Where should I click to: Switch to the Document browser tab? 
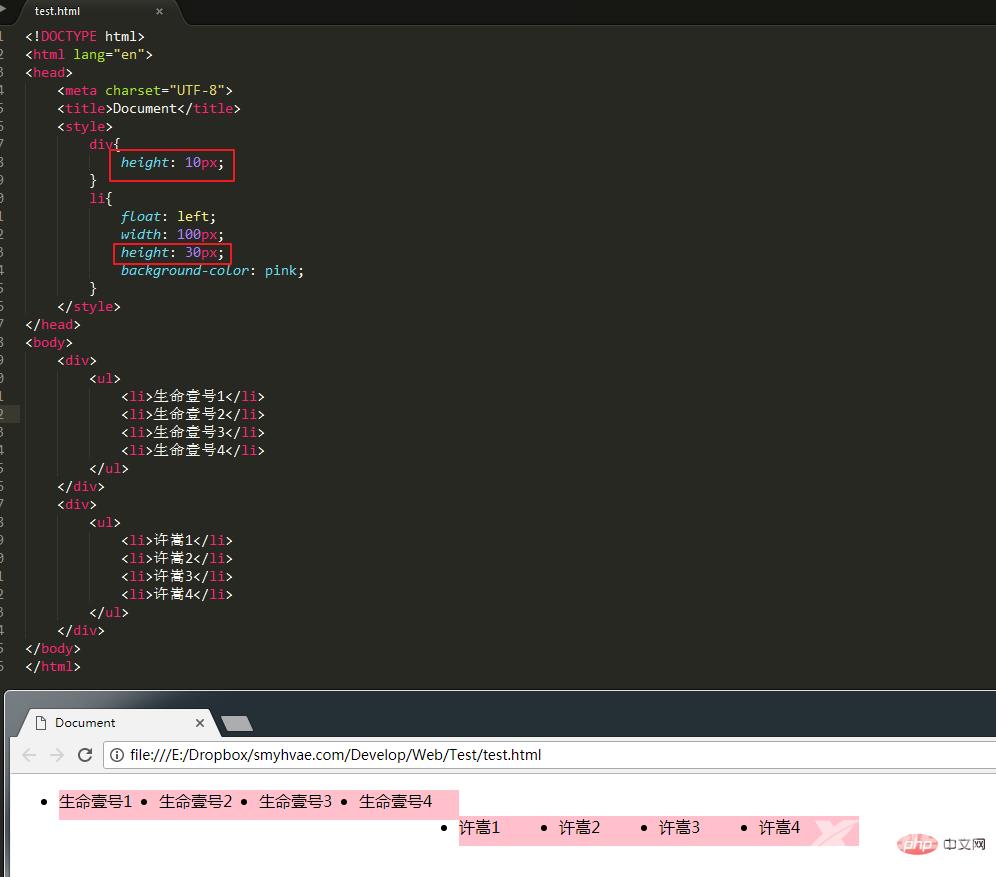(85, 723)
